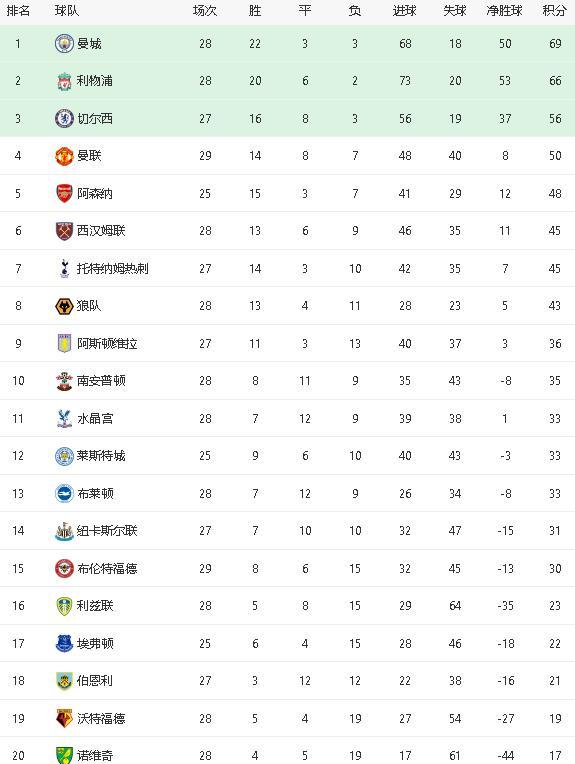Open the 阿斯顿维拉 team link

click(x=107, y=344)
